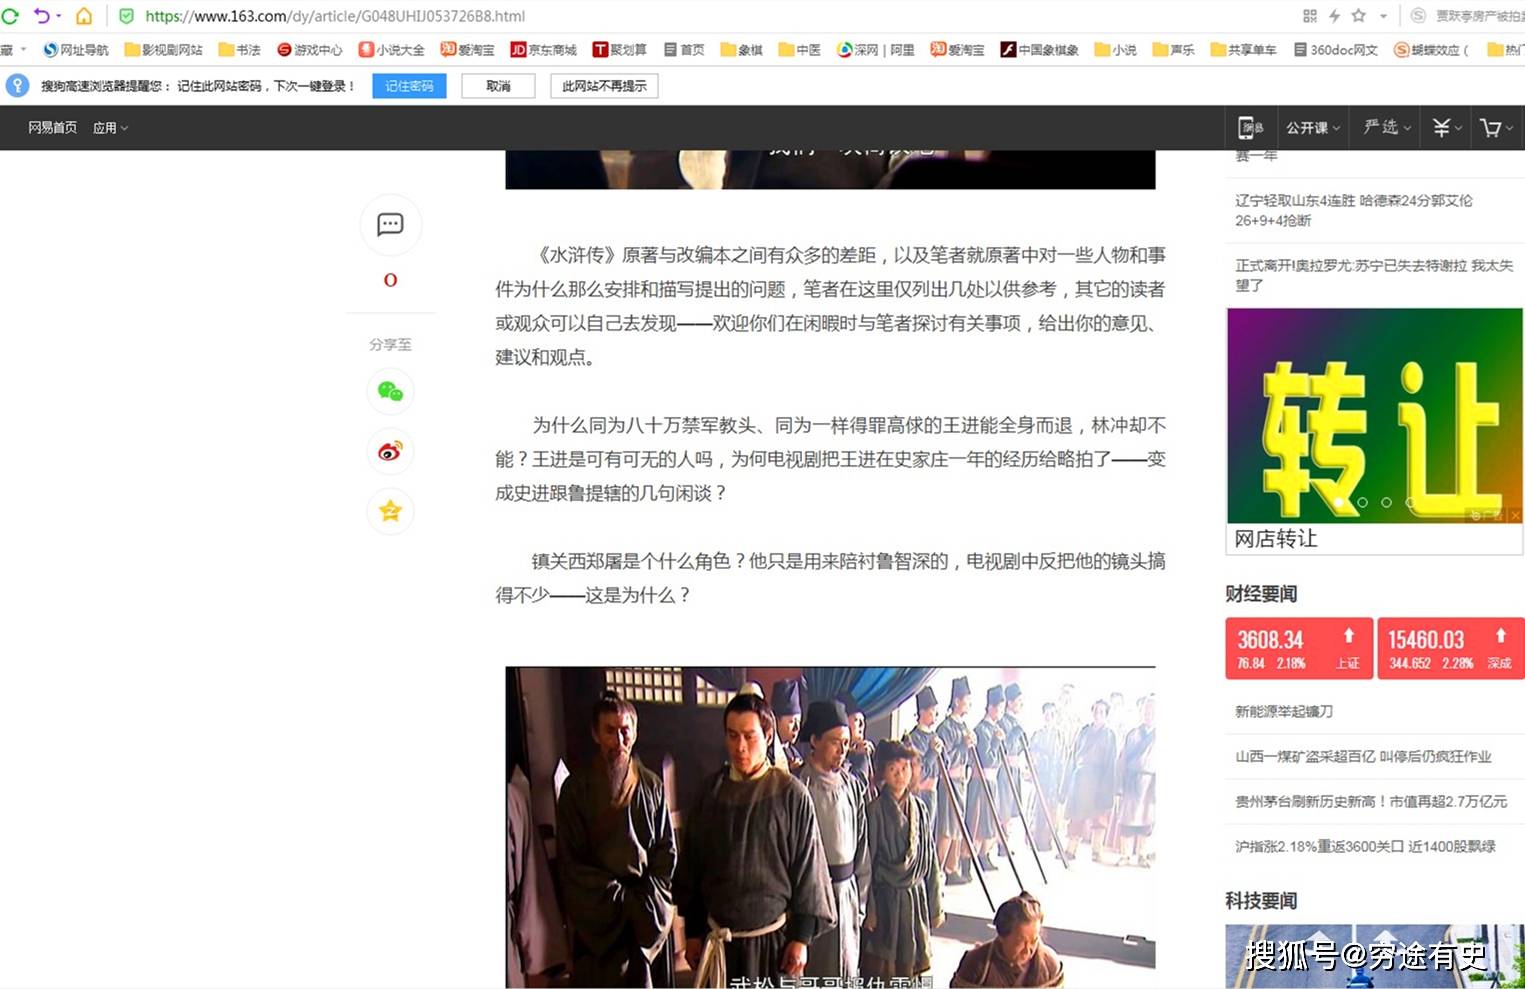
Task: Click the address bar URL field
Action: [700, 16]
